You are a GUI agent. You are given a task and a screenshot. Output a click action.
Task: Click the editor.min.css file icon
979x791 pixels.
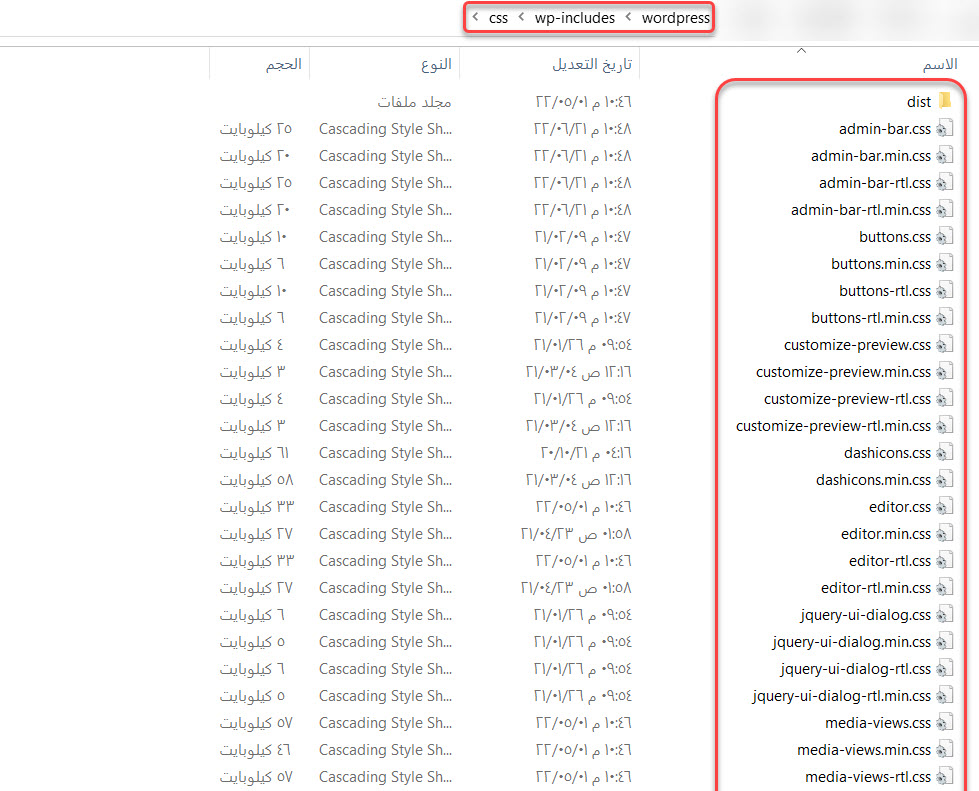[x=945, y=534]
